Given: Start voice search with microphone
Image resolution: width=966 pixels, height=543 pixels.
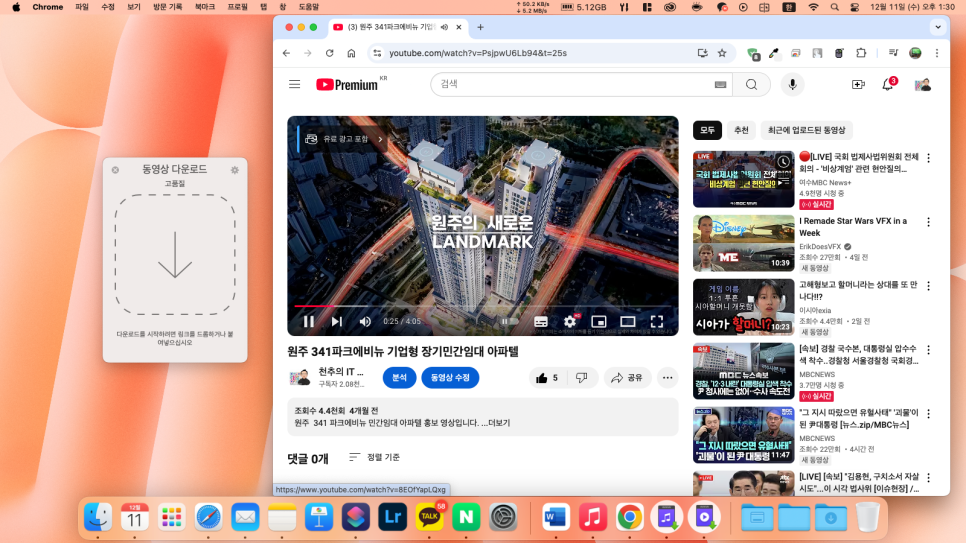Looking at the screenshot, I should tap(792, 84).
